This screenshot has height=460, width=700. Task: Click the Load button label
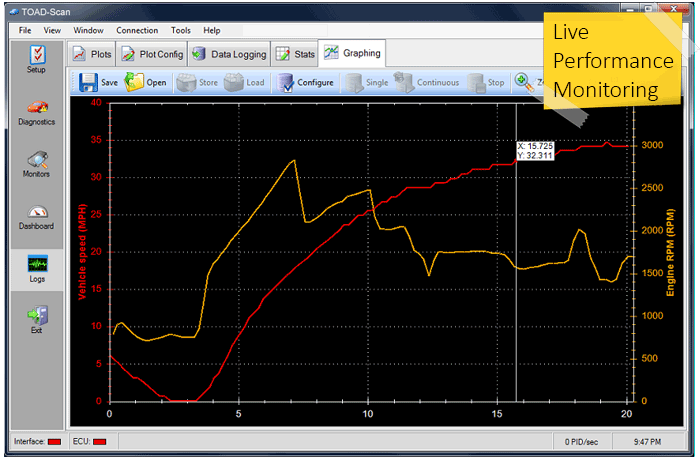click(255, 83)
